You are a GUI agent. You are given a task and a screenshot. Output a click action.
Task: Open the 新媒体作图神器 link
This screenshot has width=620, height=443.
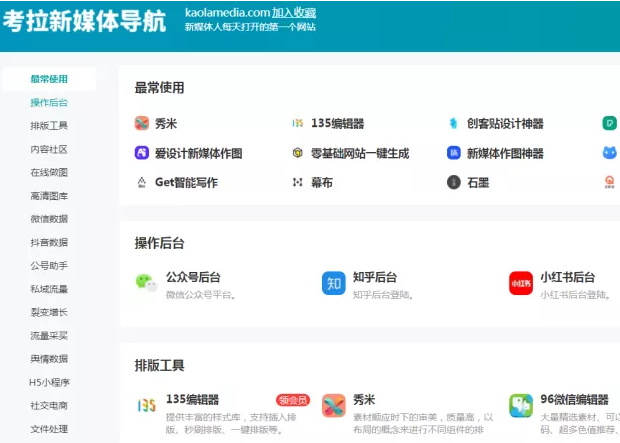click(505, 153)
